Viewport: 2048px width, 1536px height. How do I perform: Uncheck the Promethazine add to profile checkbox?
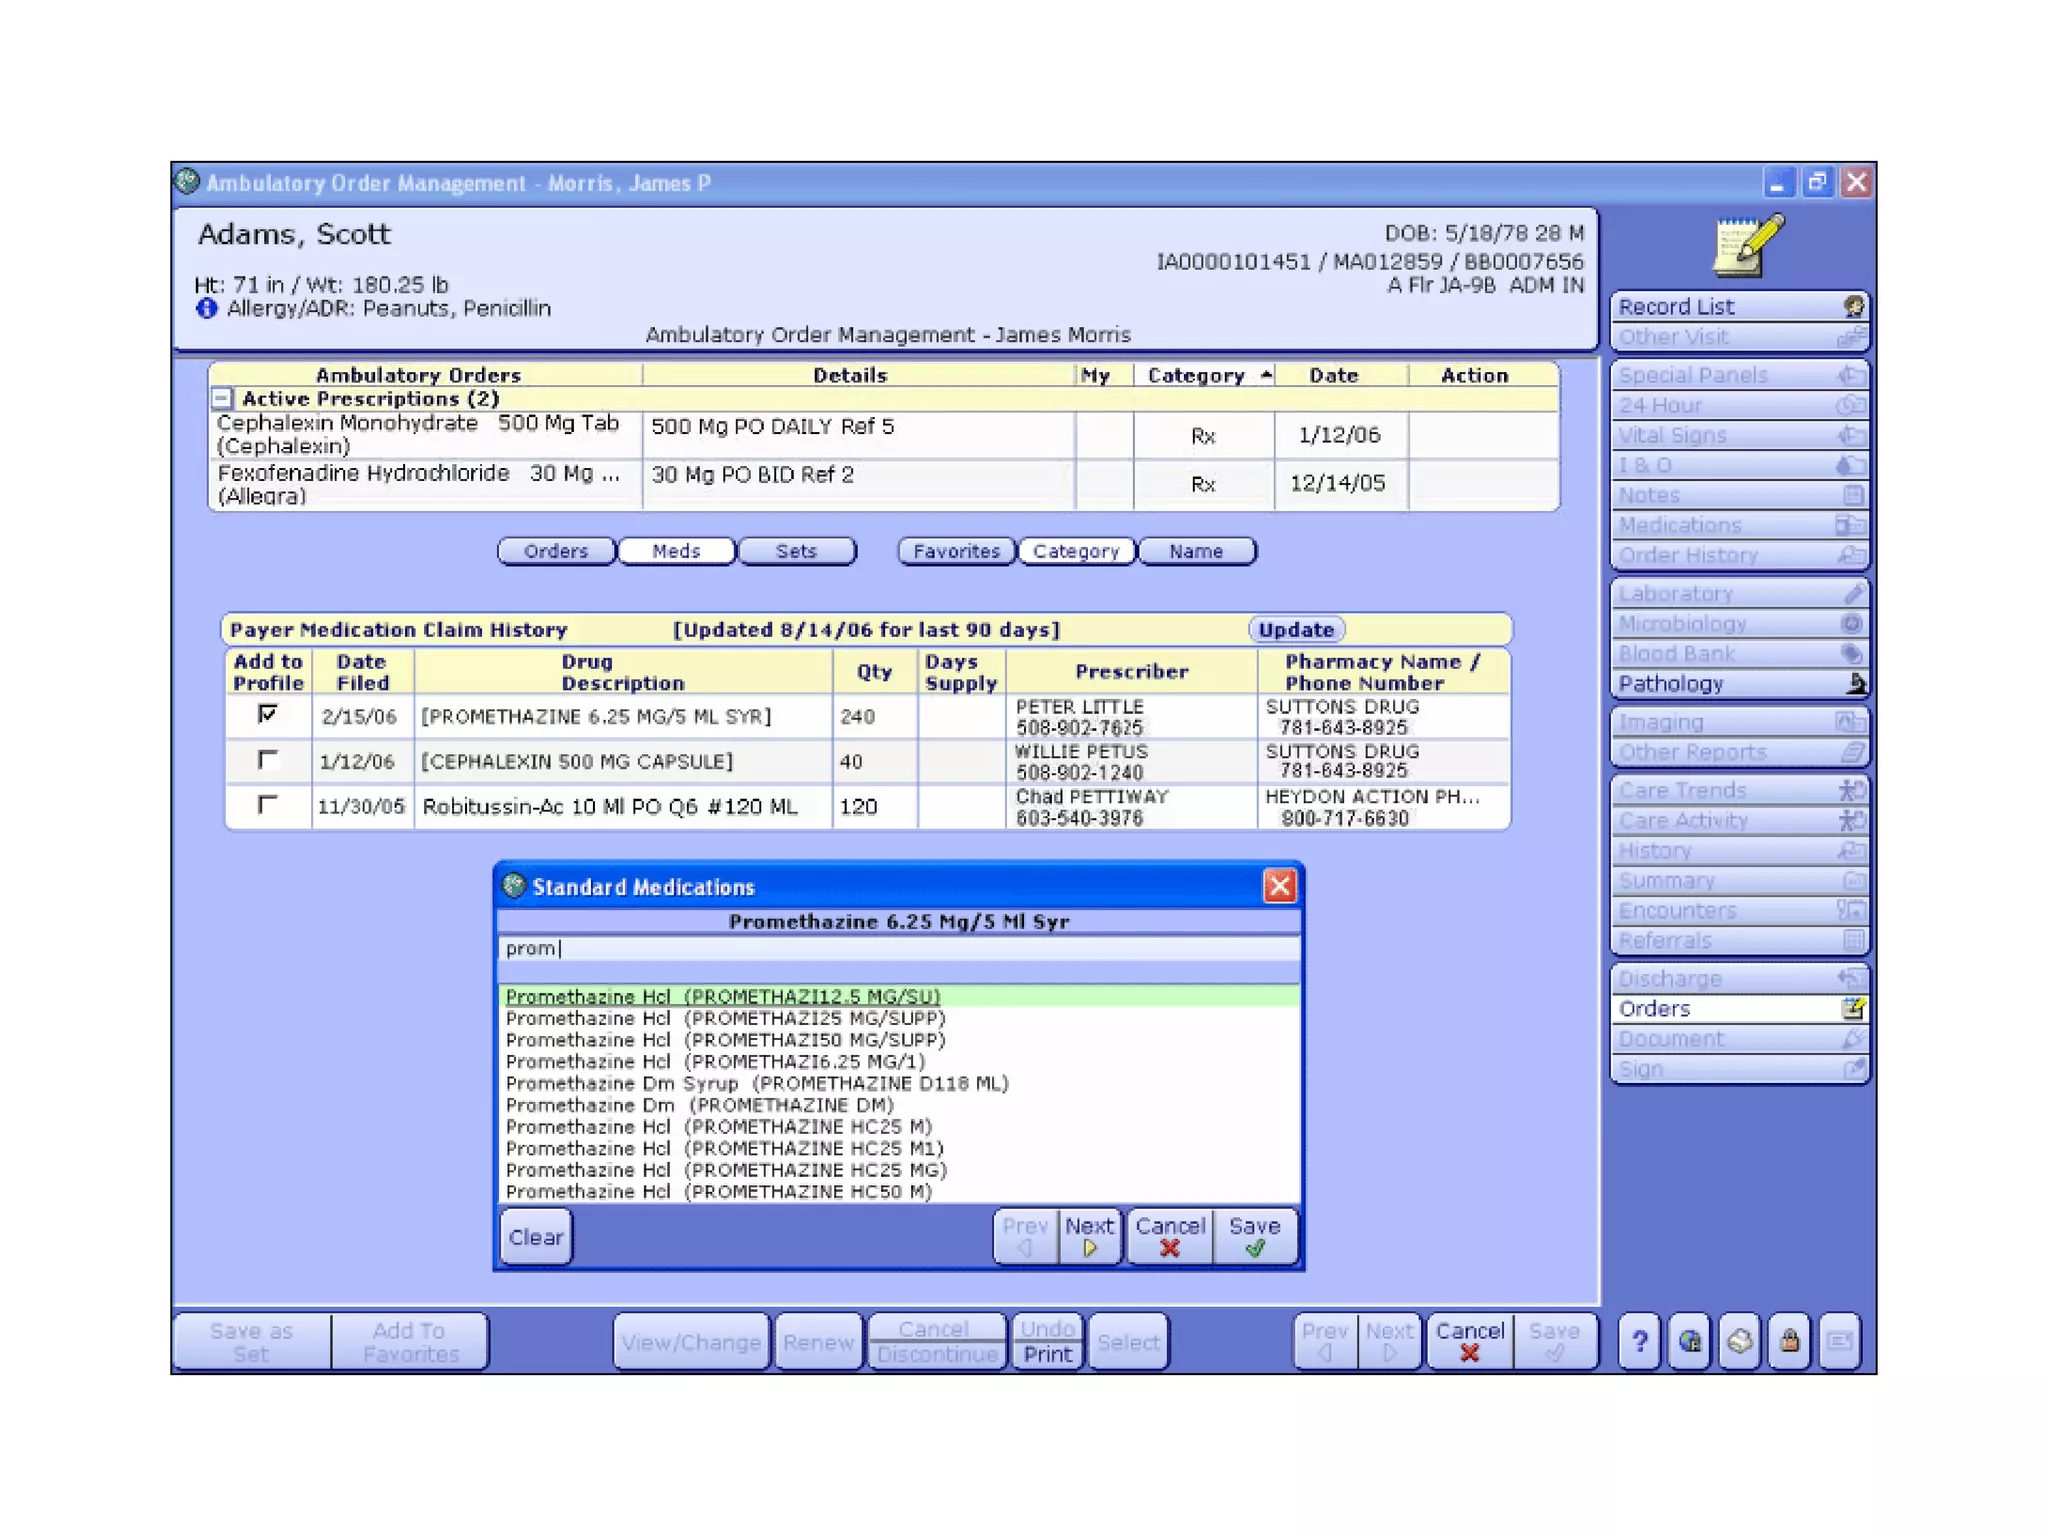[x=267, y=715]
